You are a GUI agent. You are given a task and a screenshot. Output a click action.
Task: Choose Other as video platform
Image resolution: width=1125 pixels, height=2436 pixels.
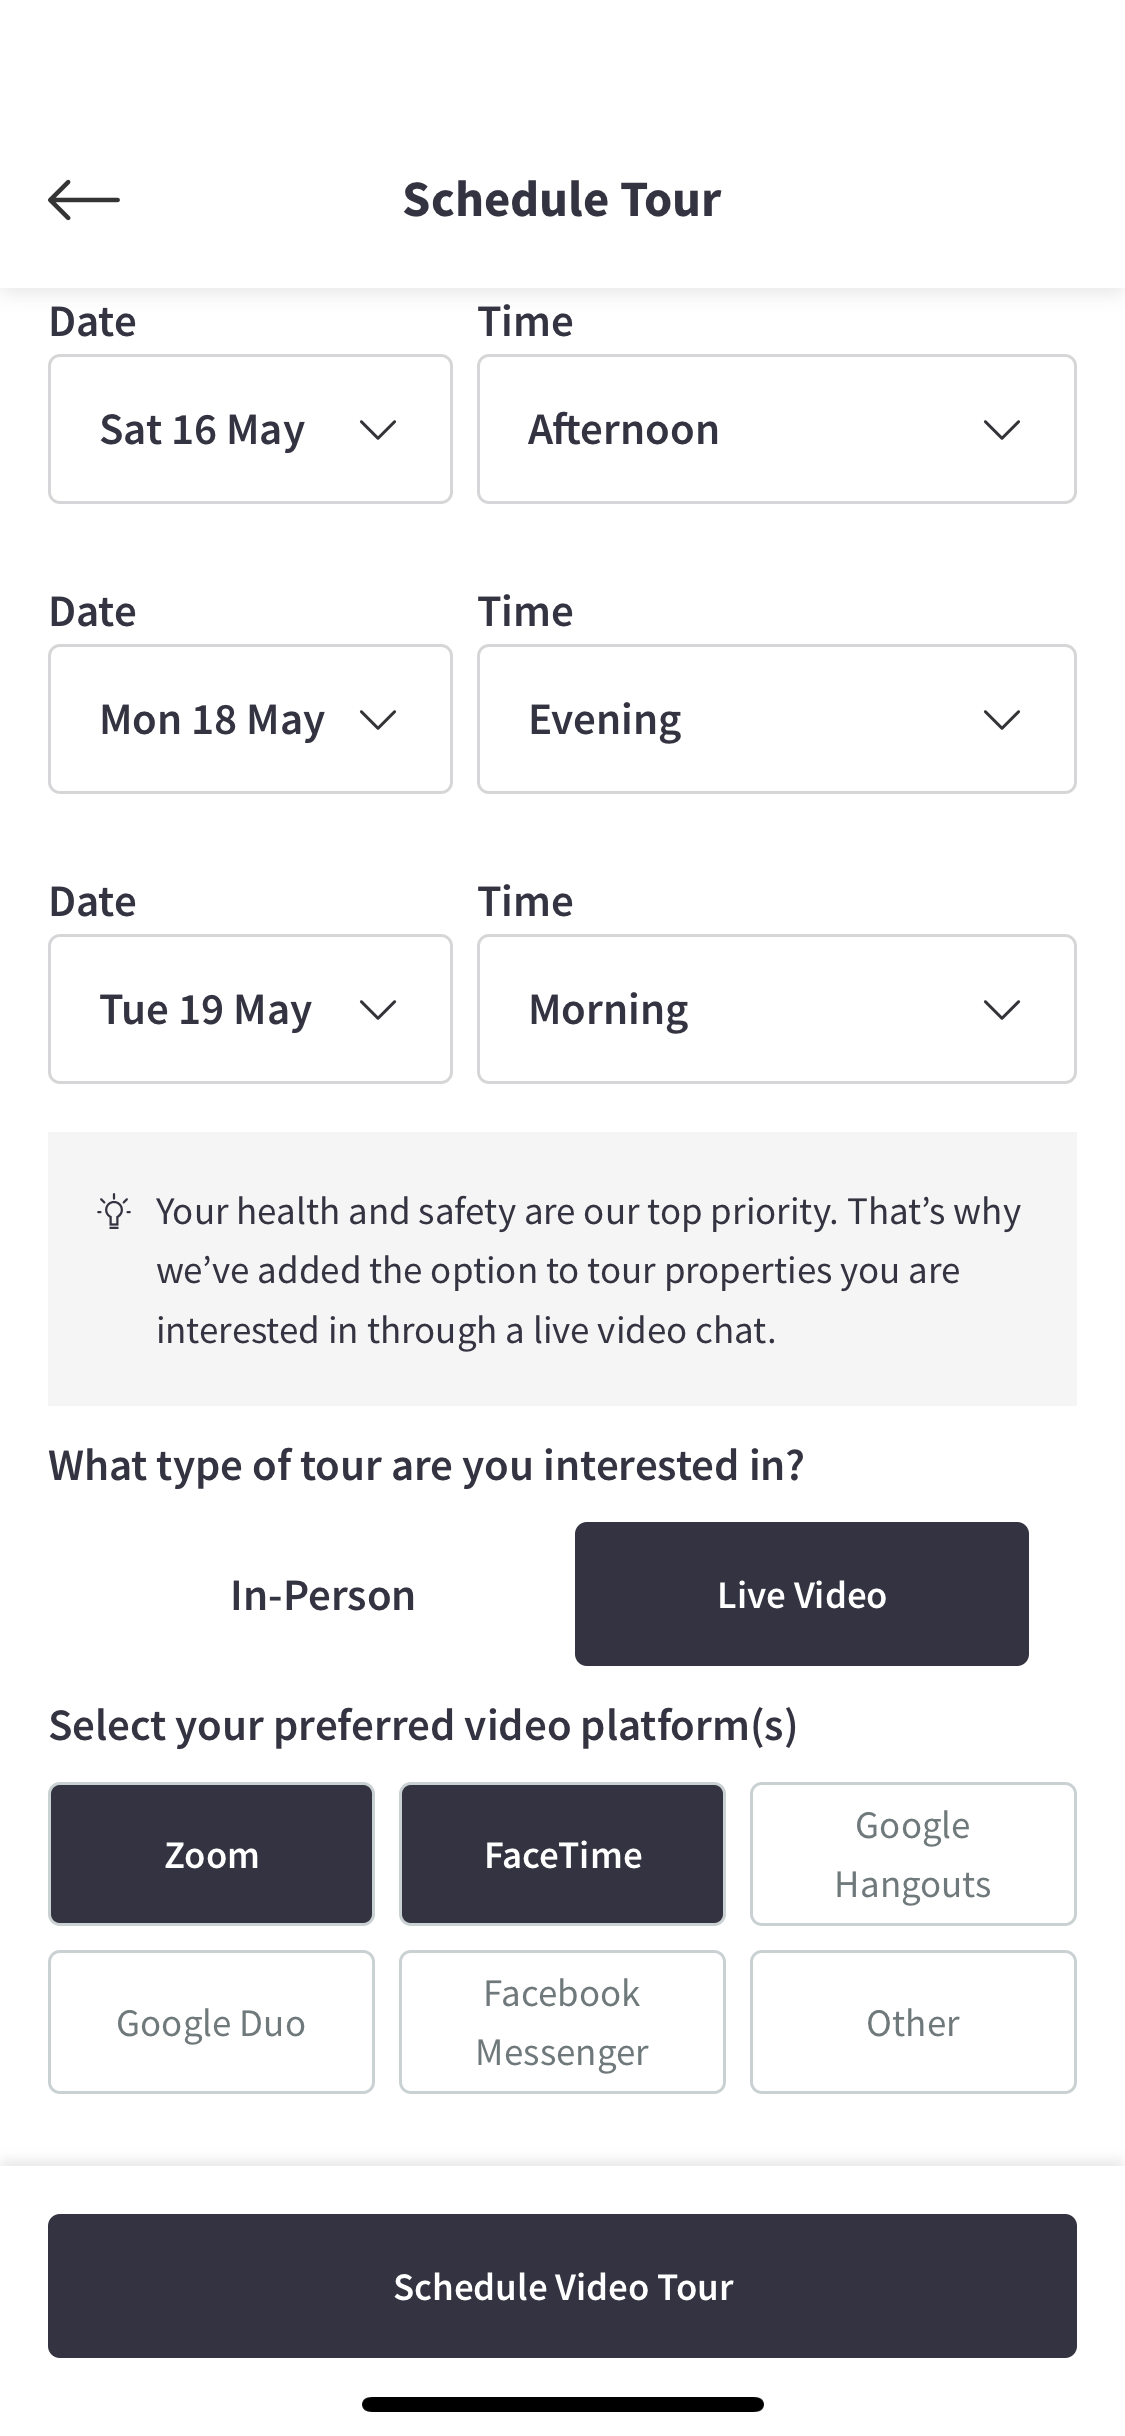(x=913, y=2022)
